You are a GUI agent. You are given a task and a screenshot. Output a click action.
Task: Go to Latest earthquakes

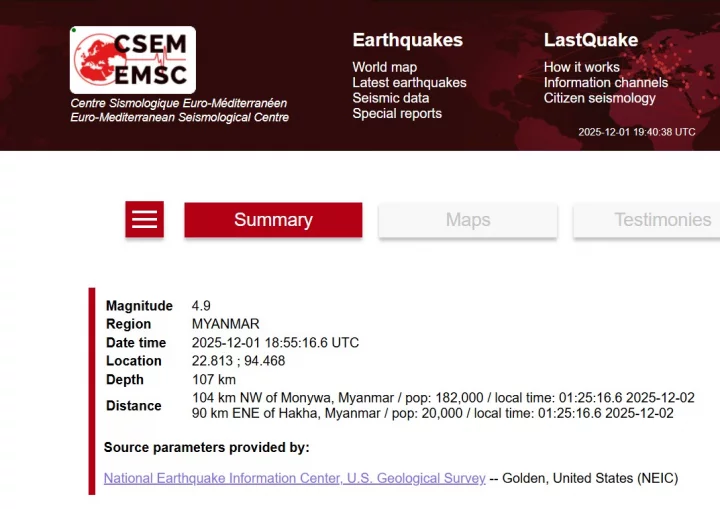point(409,83)
